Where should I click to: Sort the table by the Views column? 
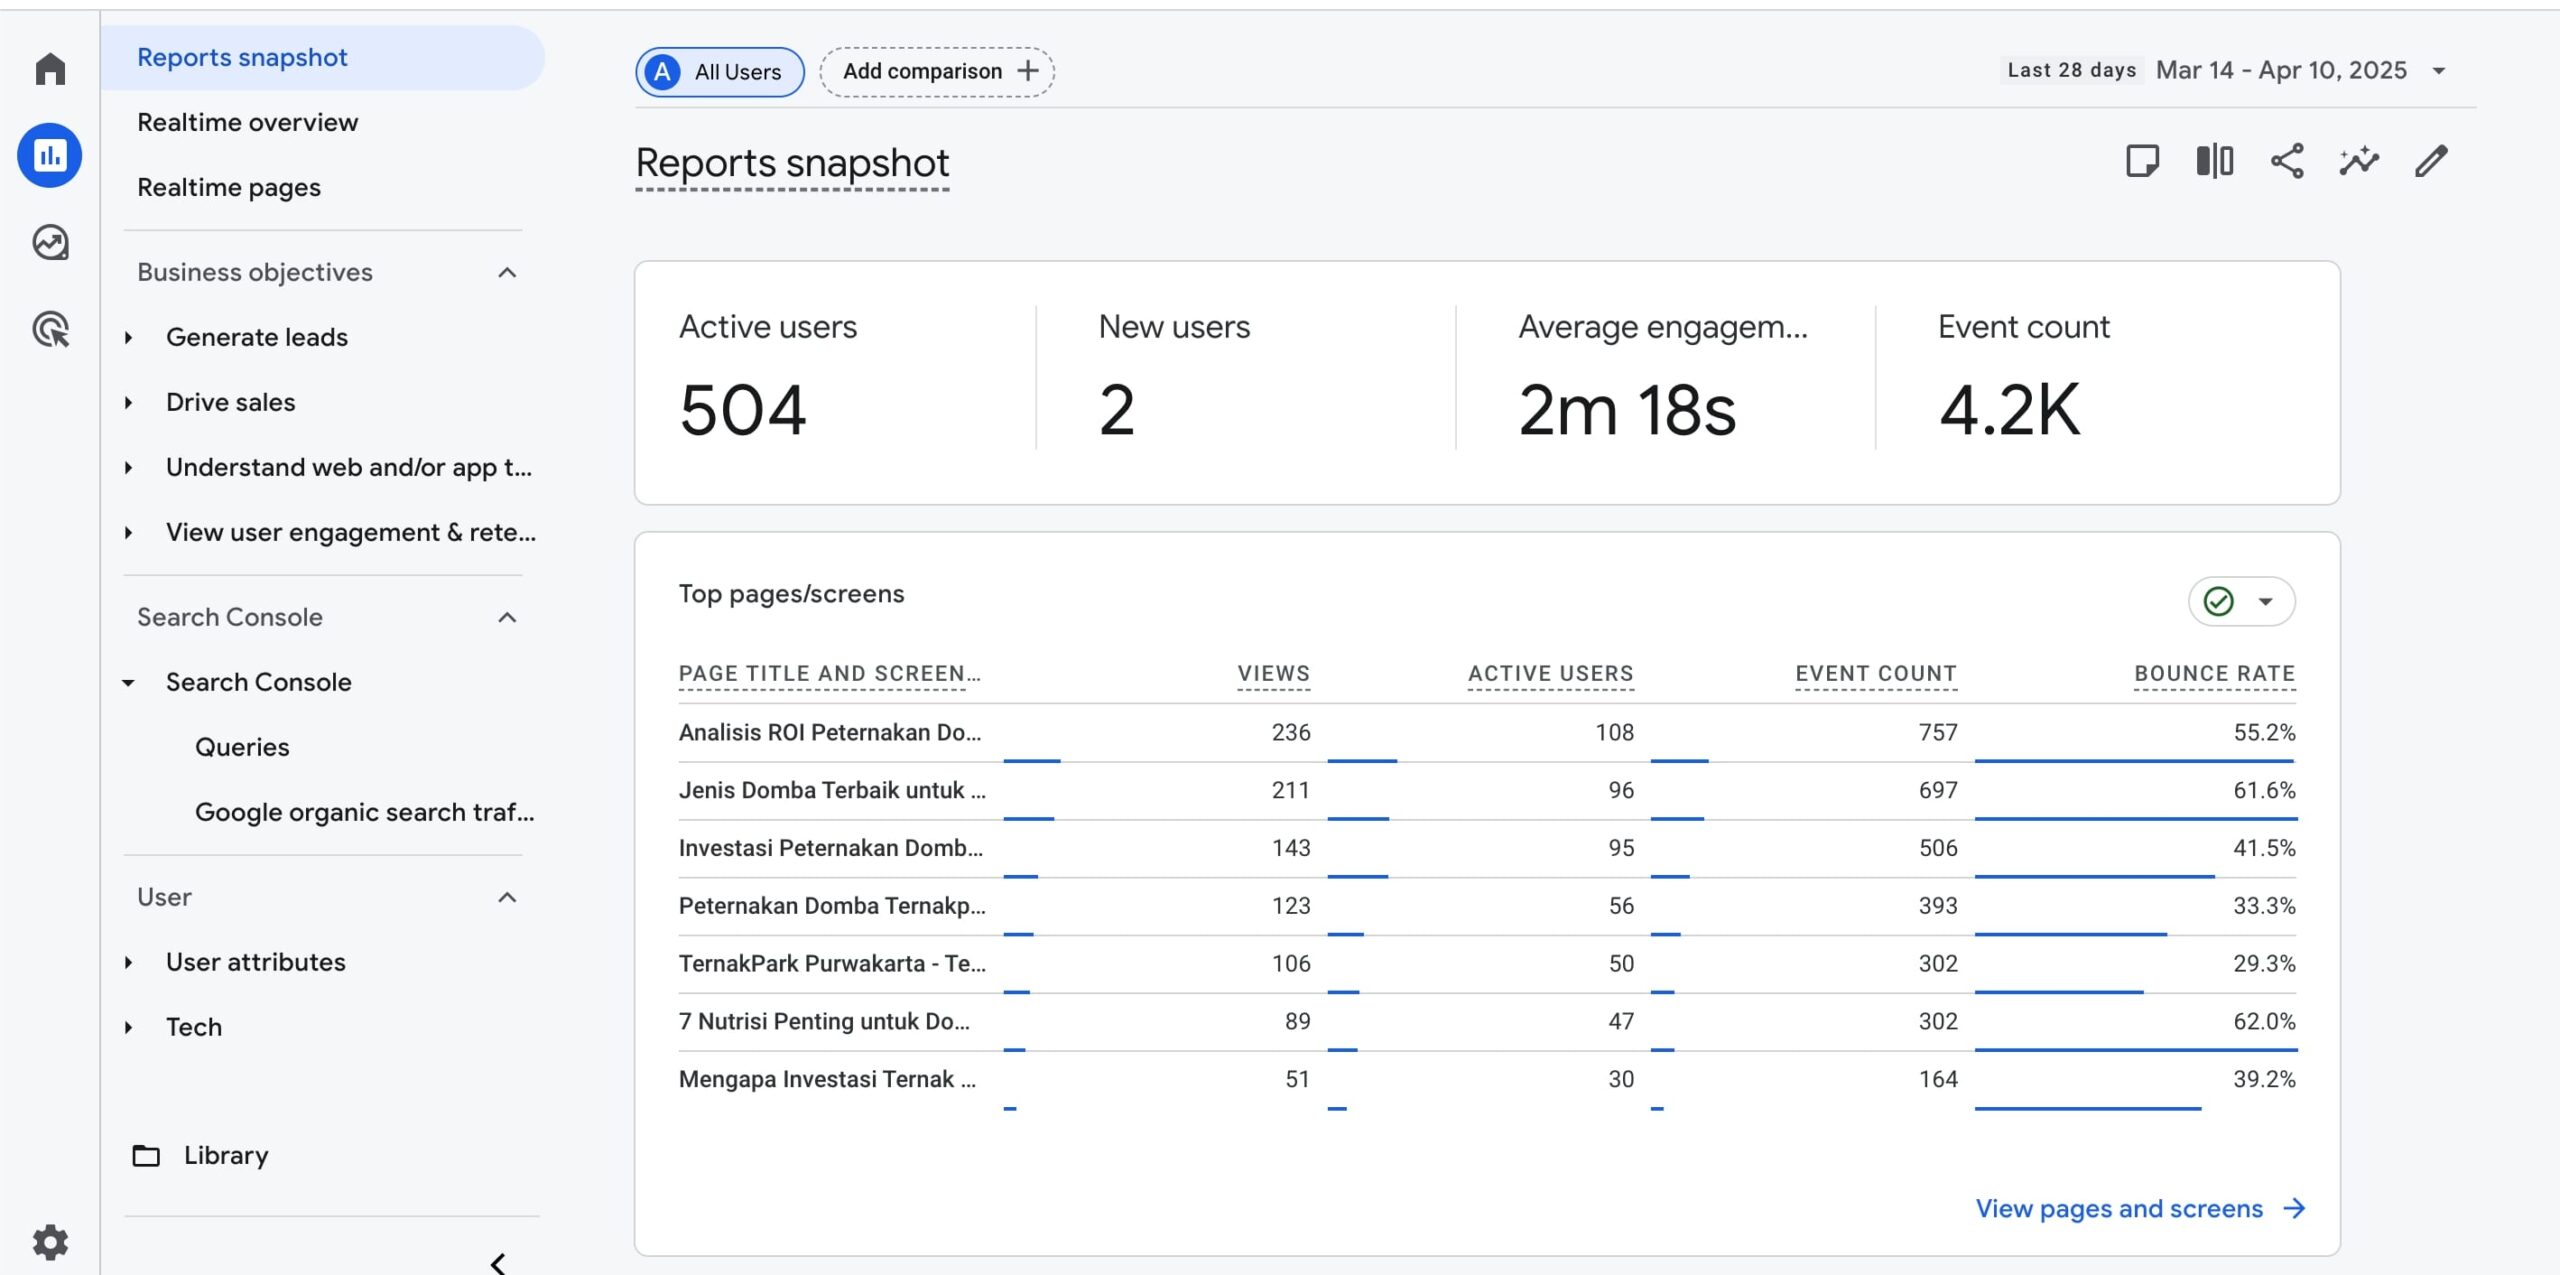pyautogui.click(x=1273, y=672)
